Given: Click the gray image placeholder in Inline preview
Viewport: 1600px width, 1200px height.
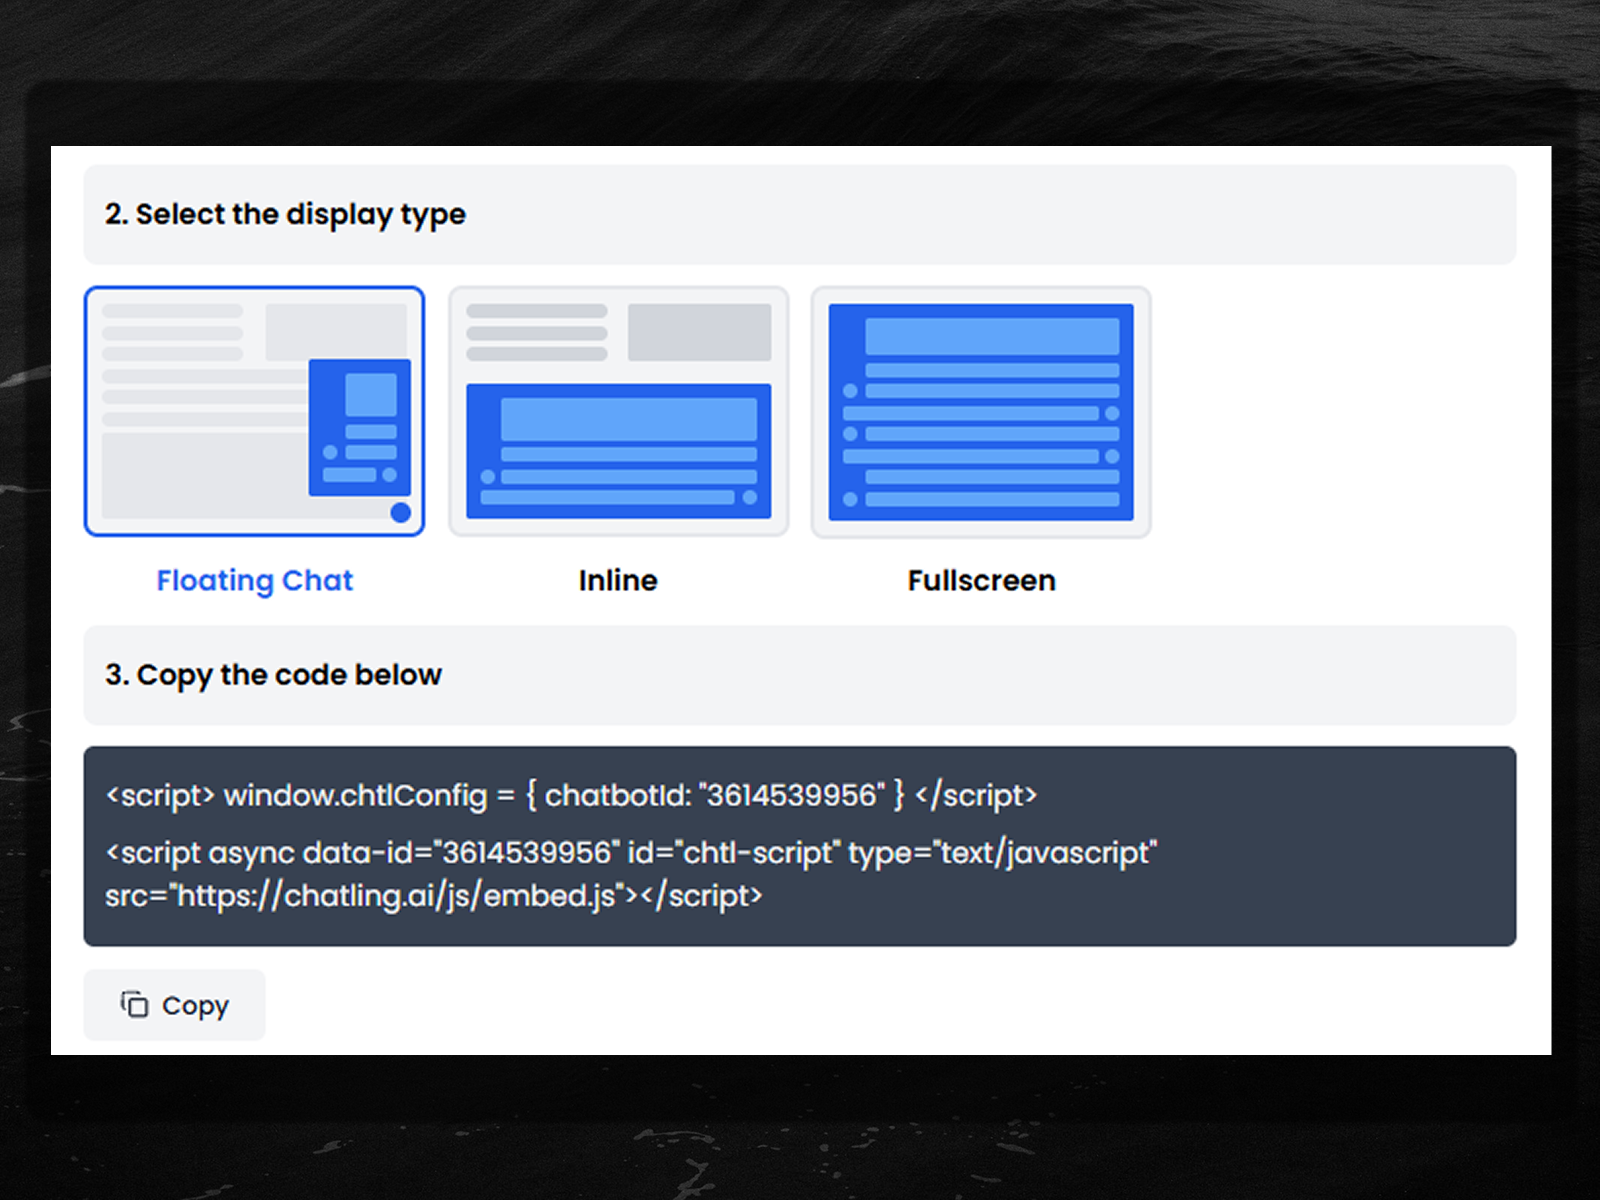Looking at the screenshot, I should (699, 332).
